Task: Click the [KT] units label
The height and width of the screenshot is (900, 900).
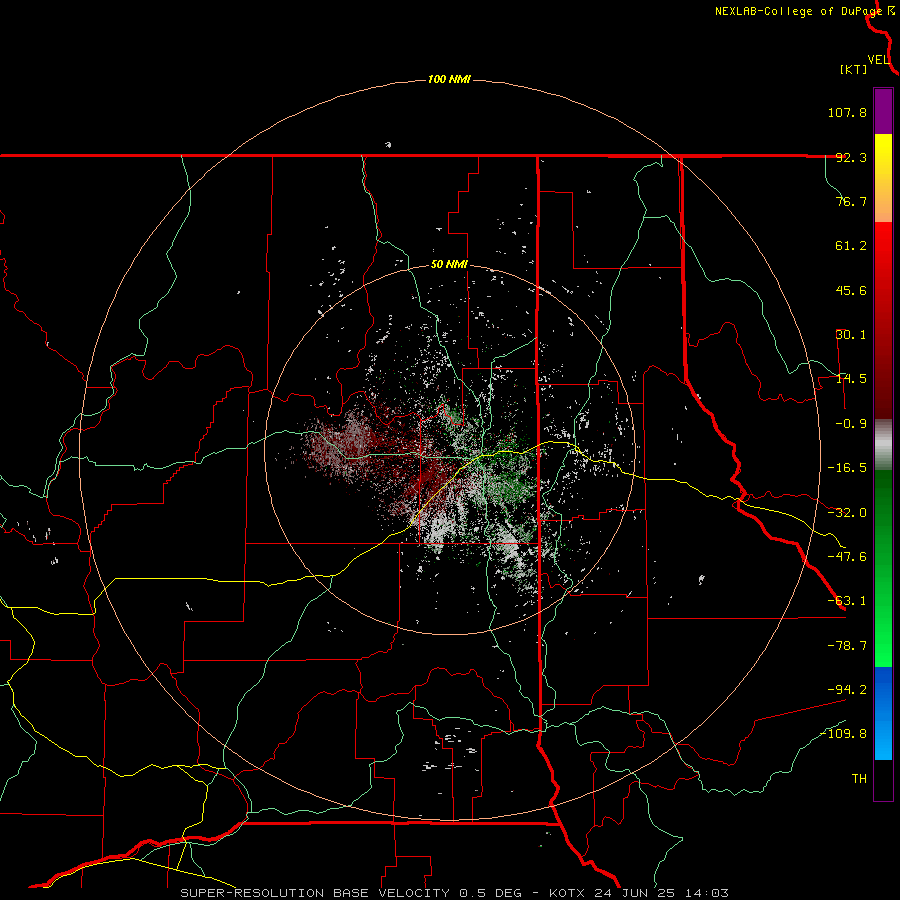Action: 854,69
